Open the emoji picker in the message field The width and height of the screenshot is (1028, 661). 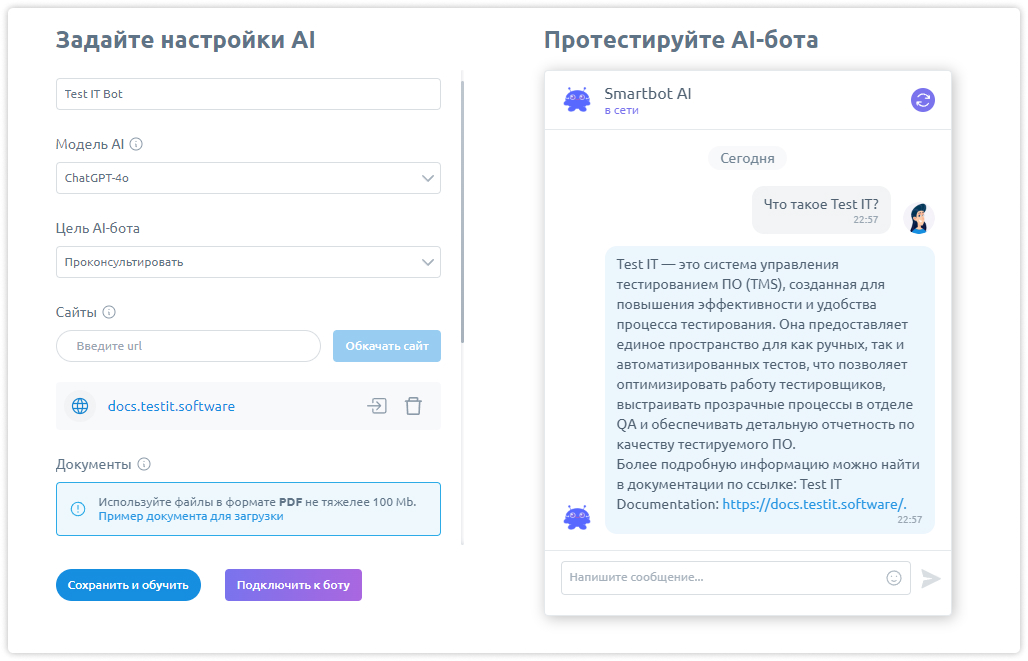(x=894, y=578)
